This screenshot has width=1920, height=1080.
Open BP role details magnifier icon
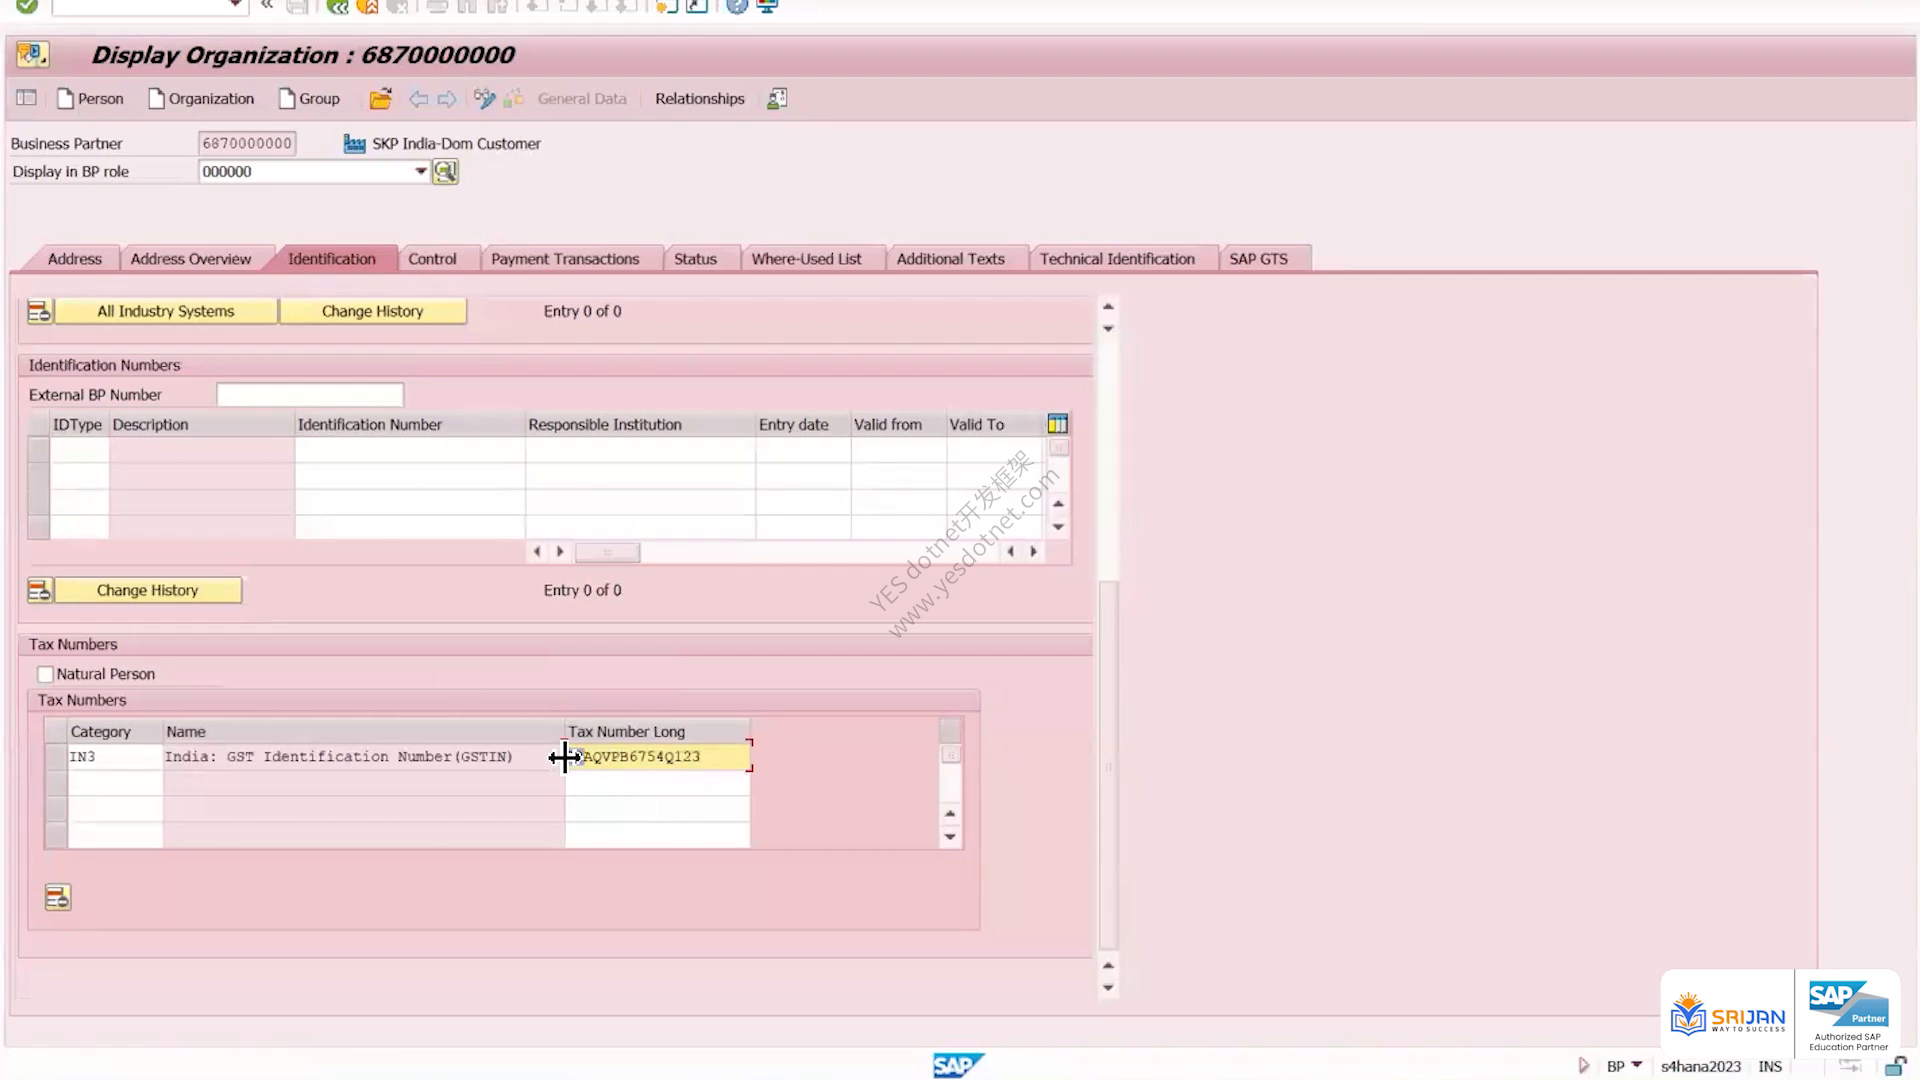coord(445,172)
